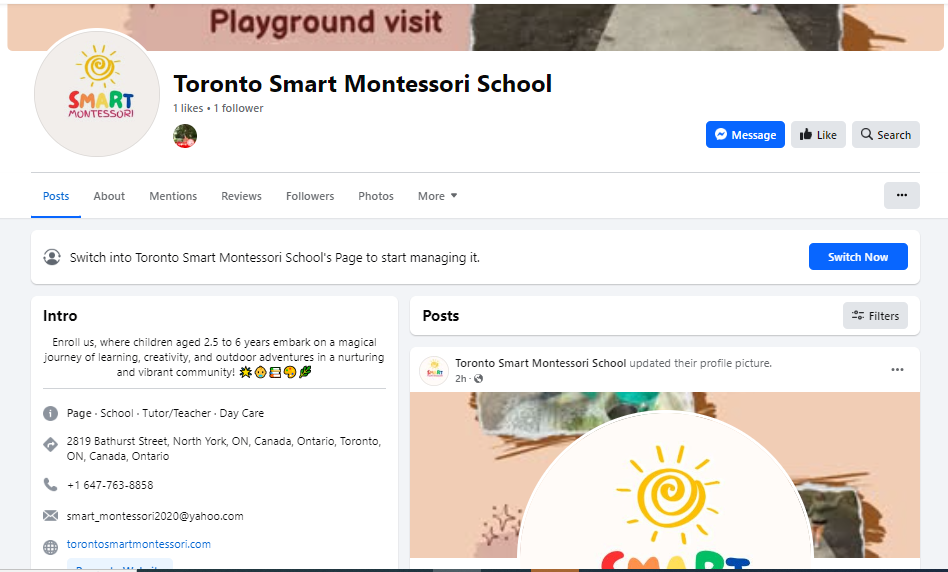The width and height of the screenshot is (948, 572).
Task: Click the Toronto Smart Montessori School post author name
Action: click(x=541, y=363)
